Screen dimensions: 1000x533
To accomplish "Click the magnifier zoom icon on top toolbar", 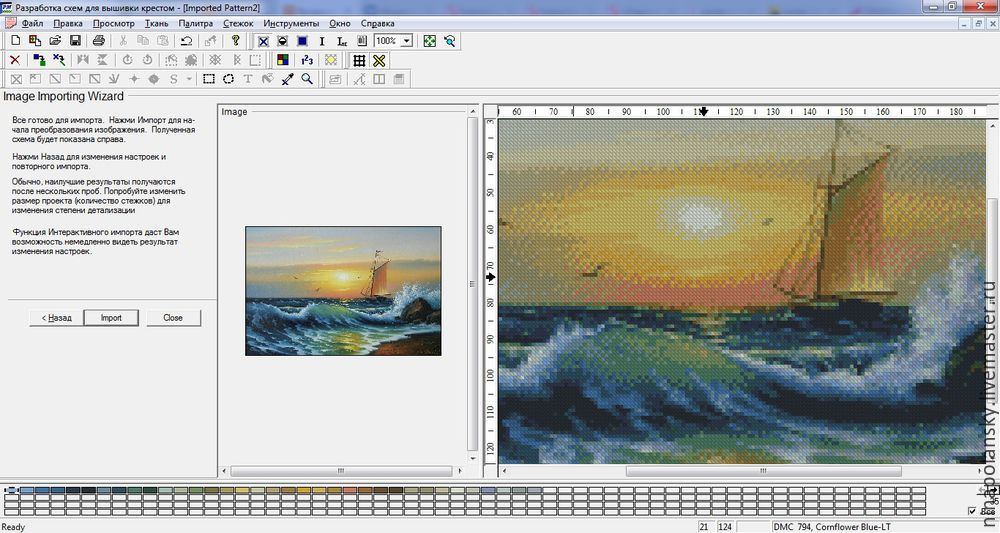I will tap(450, 41).
